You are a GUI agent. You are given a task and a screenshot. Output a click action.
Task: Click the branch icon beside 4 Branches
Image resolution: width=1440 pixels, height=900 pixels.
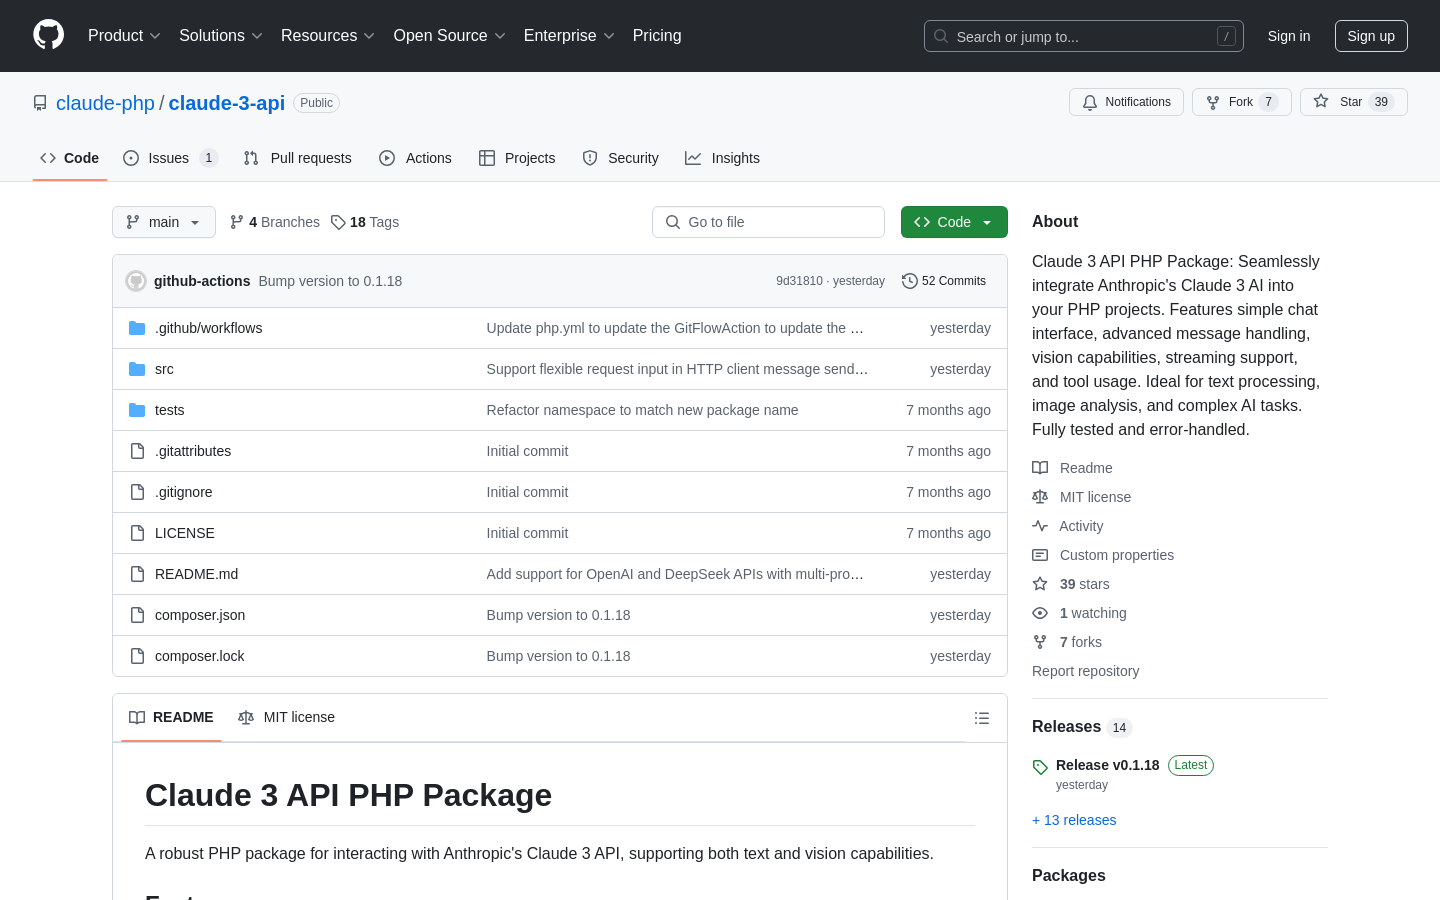(237, 222)
